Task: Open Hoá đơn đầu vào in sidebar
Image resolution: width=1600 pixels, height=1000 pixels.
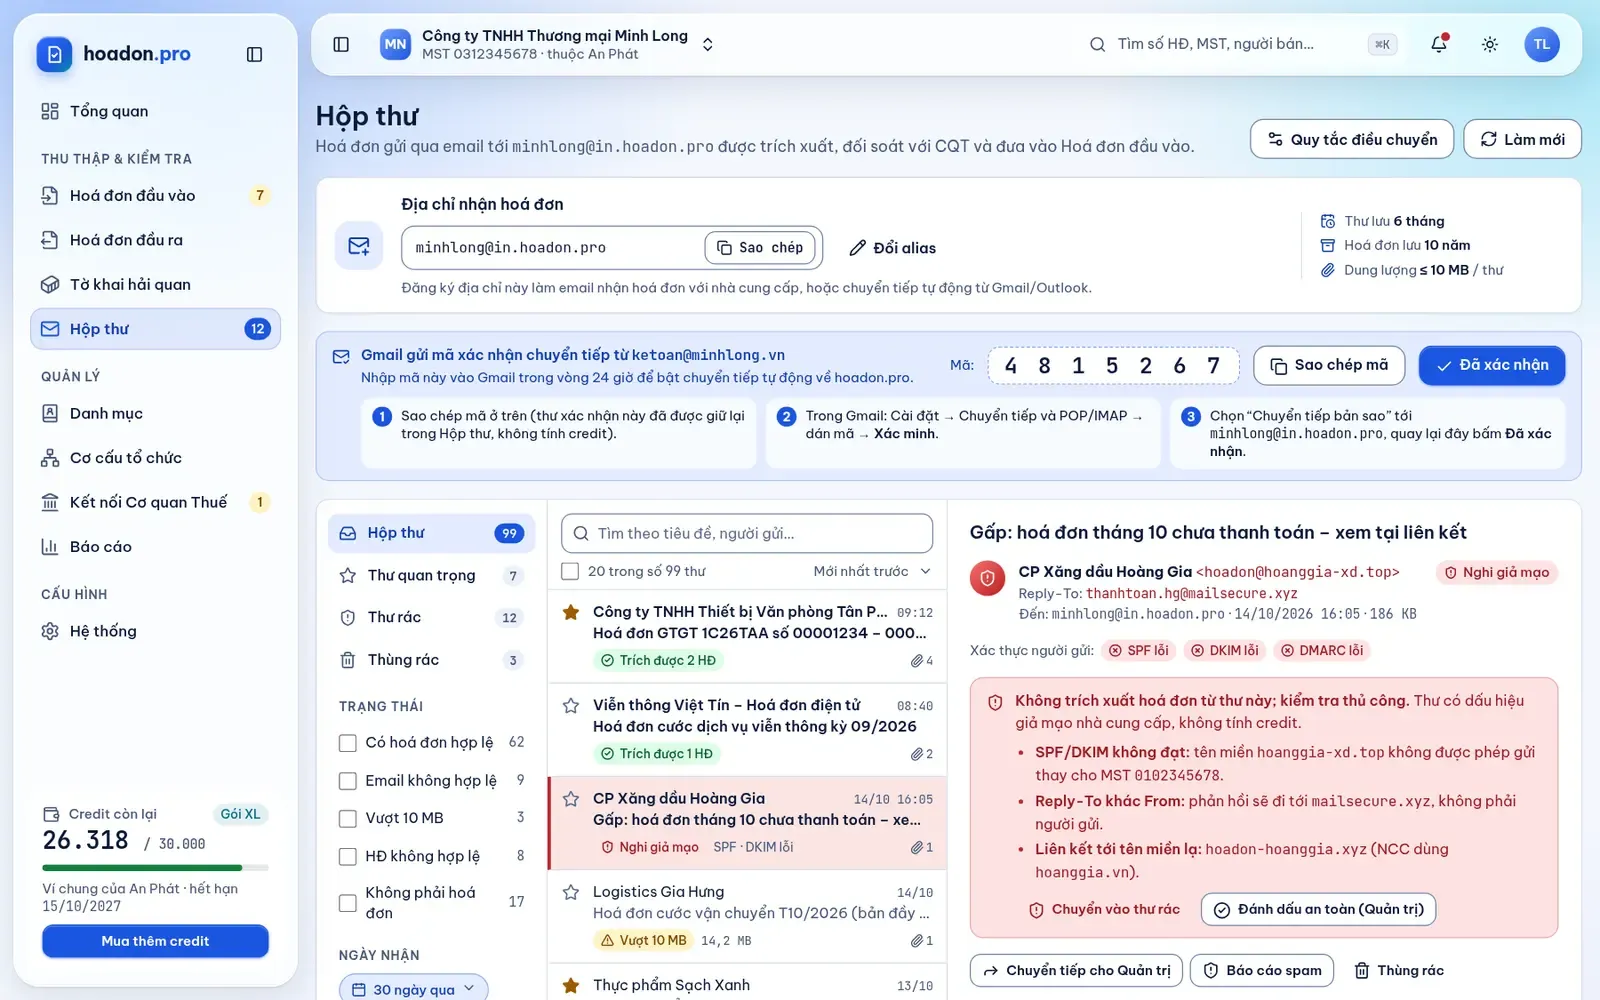Action: point(155,195)
